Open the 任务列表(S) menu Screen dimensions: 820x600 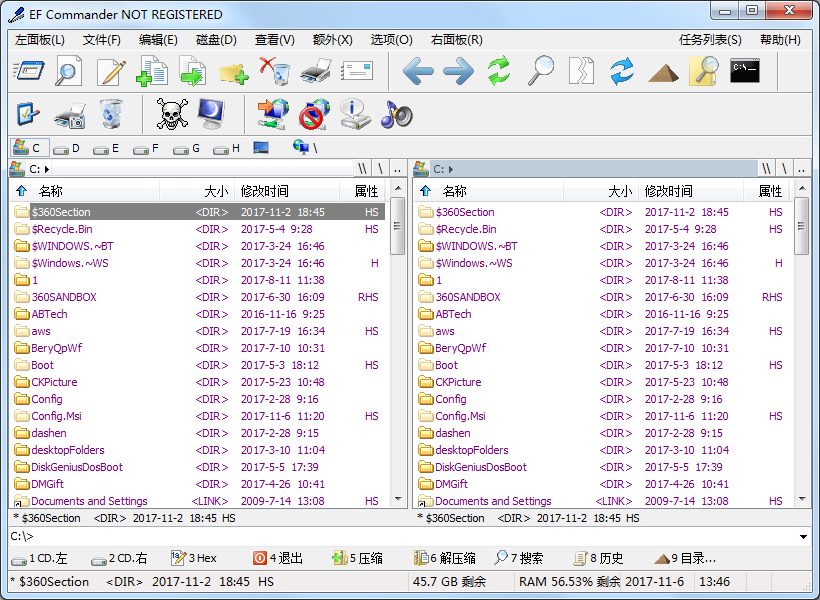tap(710, 40)
